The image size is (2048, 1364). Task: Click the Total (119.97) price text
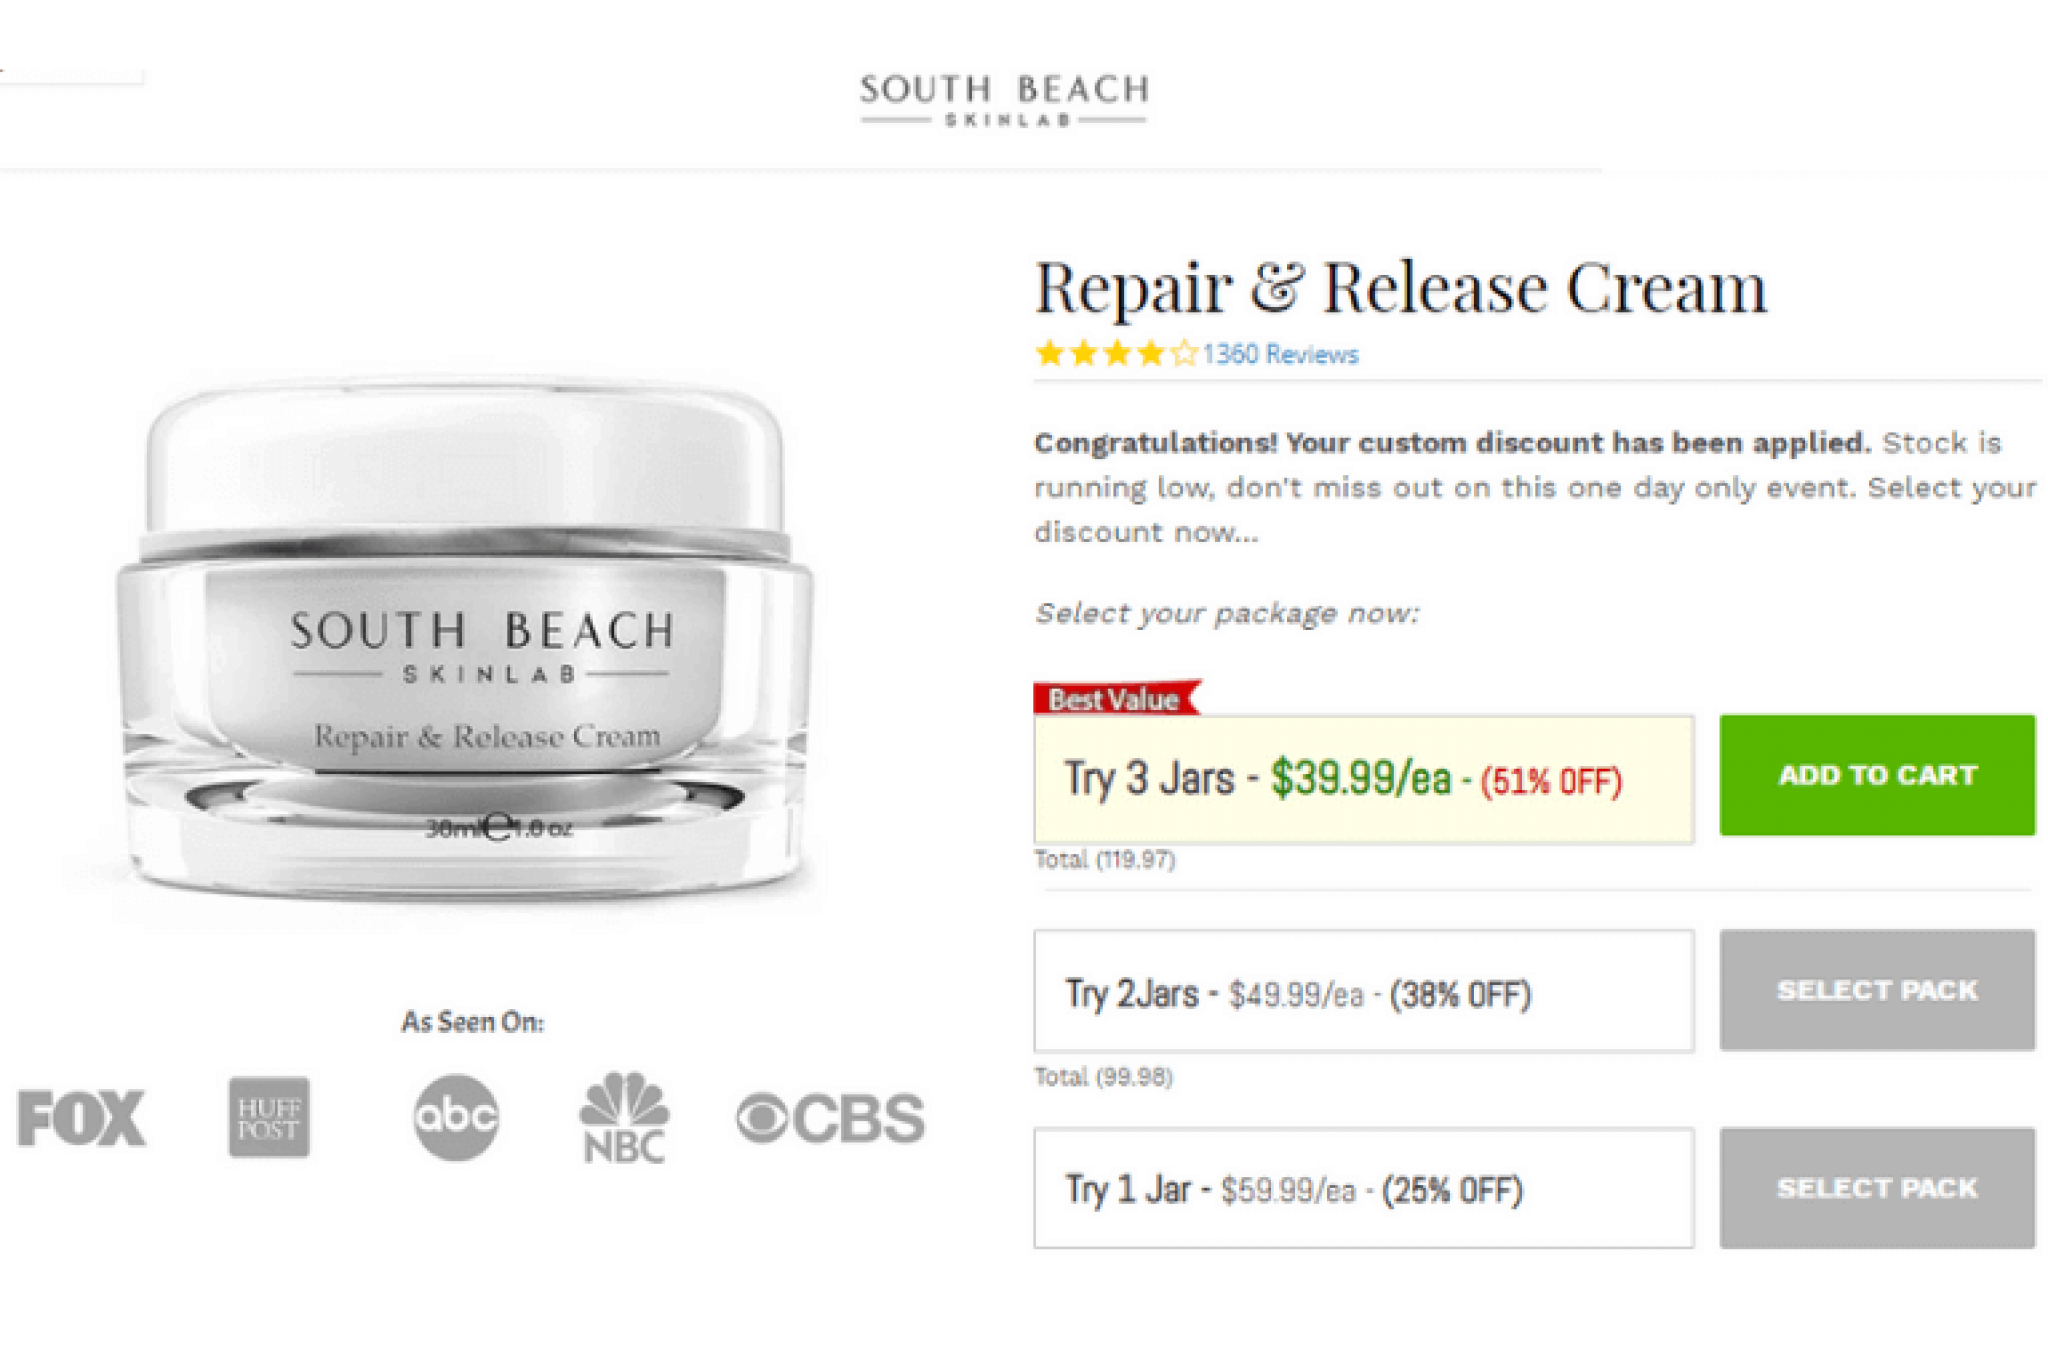click(1105, 859)
